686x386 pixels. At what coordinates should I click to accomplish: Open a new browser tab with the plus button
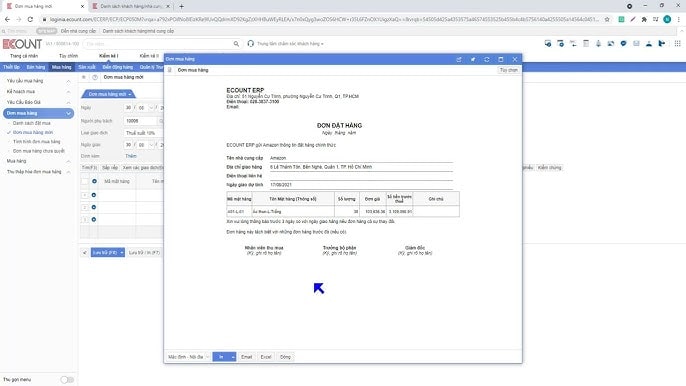click(x=182, y=6)
